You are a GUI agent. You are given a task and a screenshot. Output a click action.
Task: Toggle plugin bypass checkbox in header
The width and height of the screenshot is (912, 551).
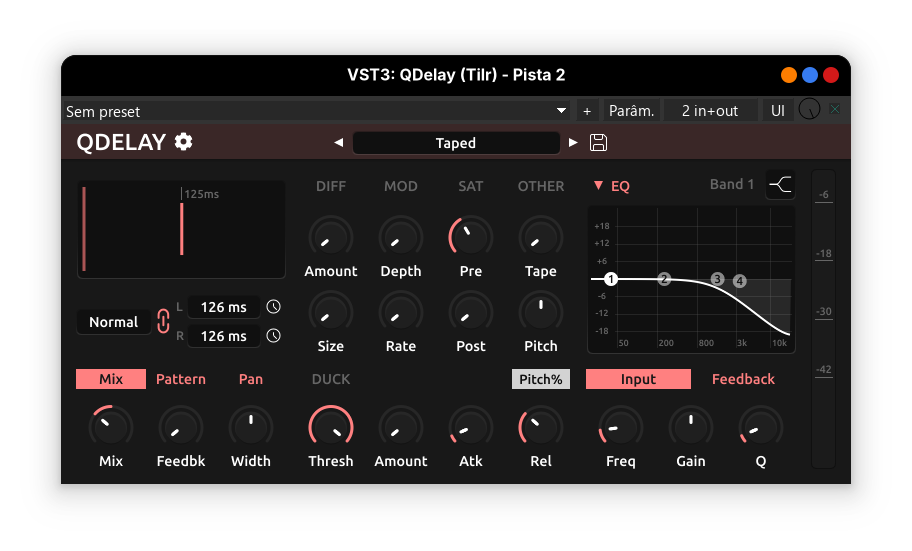[x=835, y=109]
